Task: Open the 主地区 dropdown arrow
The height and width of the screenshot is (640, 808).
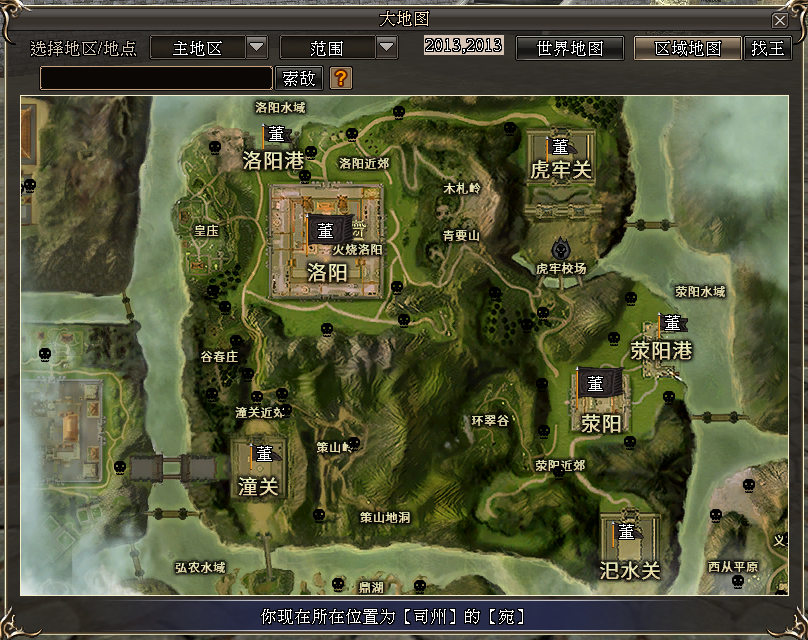Action: coord(256,48)
